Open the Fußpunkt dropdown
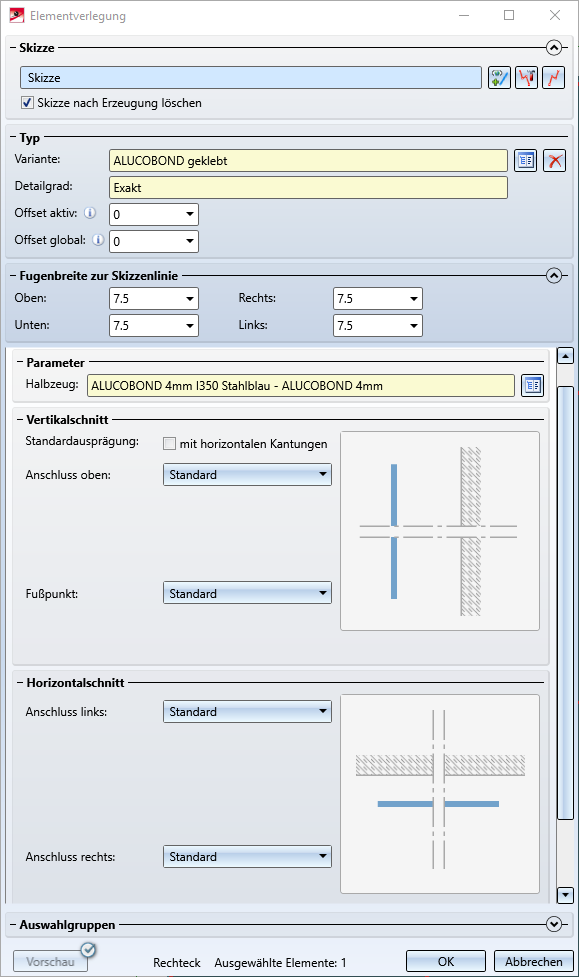 (247, 593)
